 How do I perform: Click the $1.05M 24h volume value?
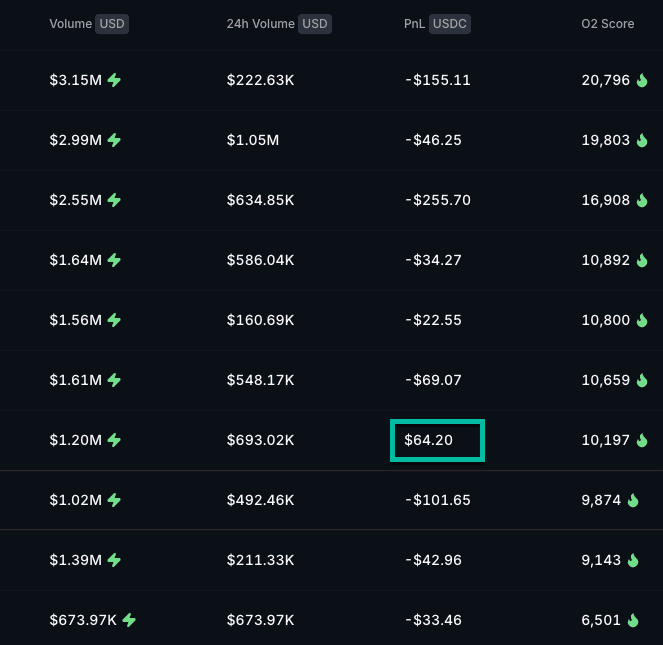[x=252, y=140]
